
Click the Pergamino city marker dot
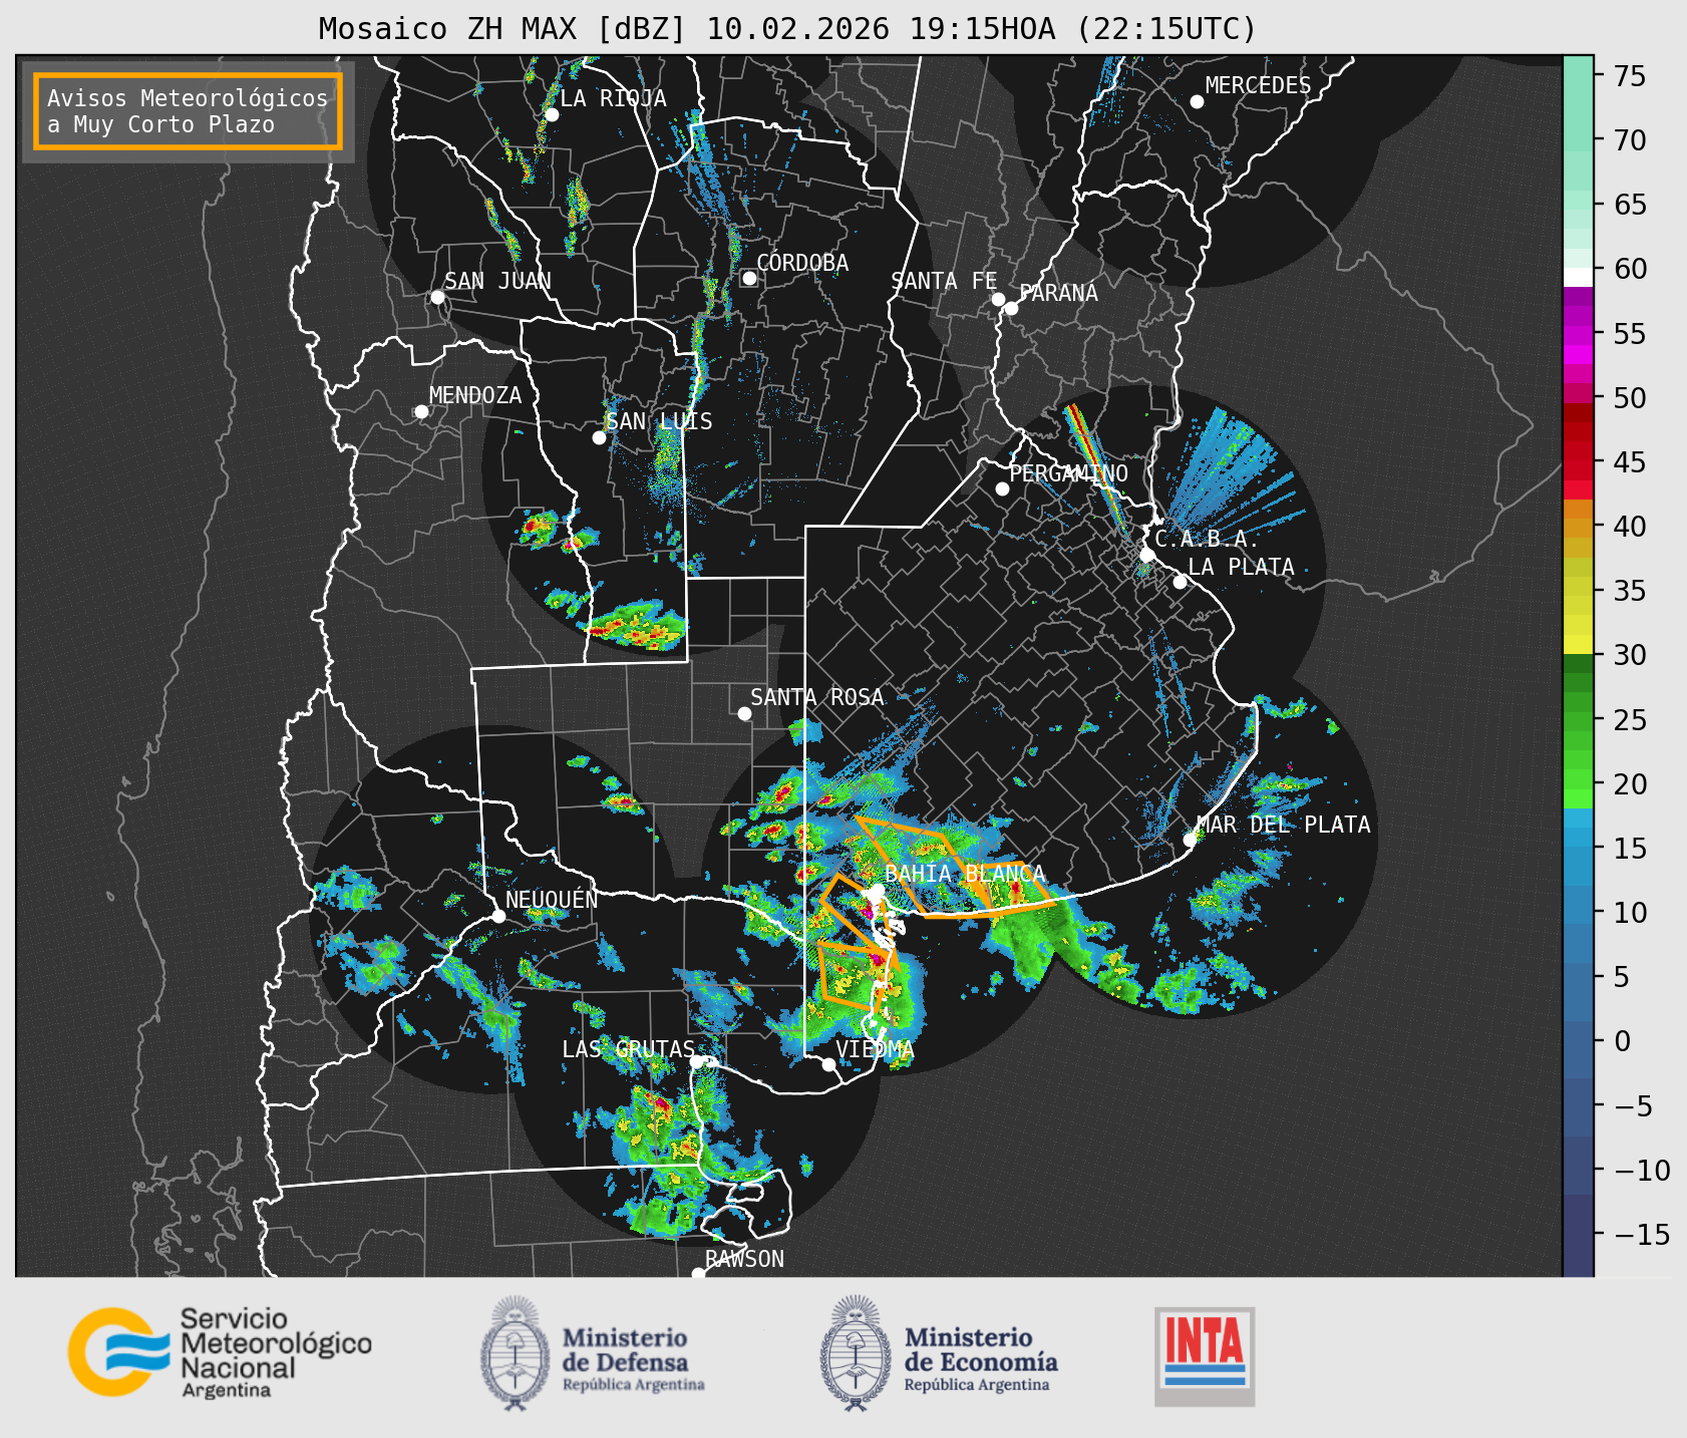1002,489
